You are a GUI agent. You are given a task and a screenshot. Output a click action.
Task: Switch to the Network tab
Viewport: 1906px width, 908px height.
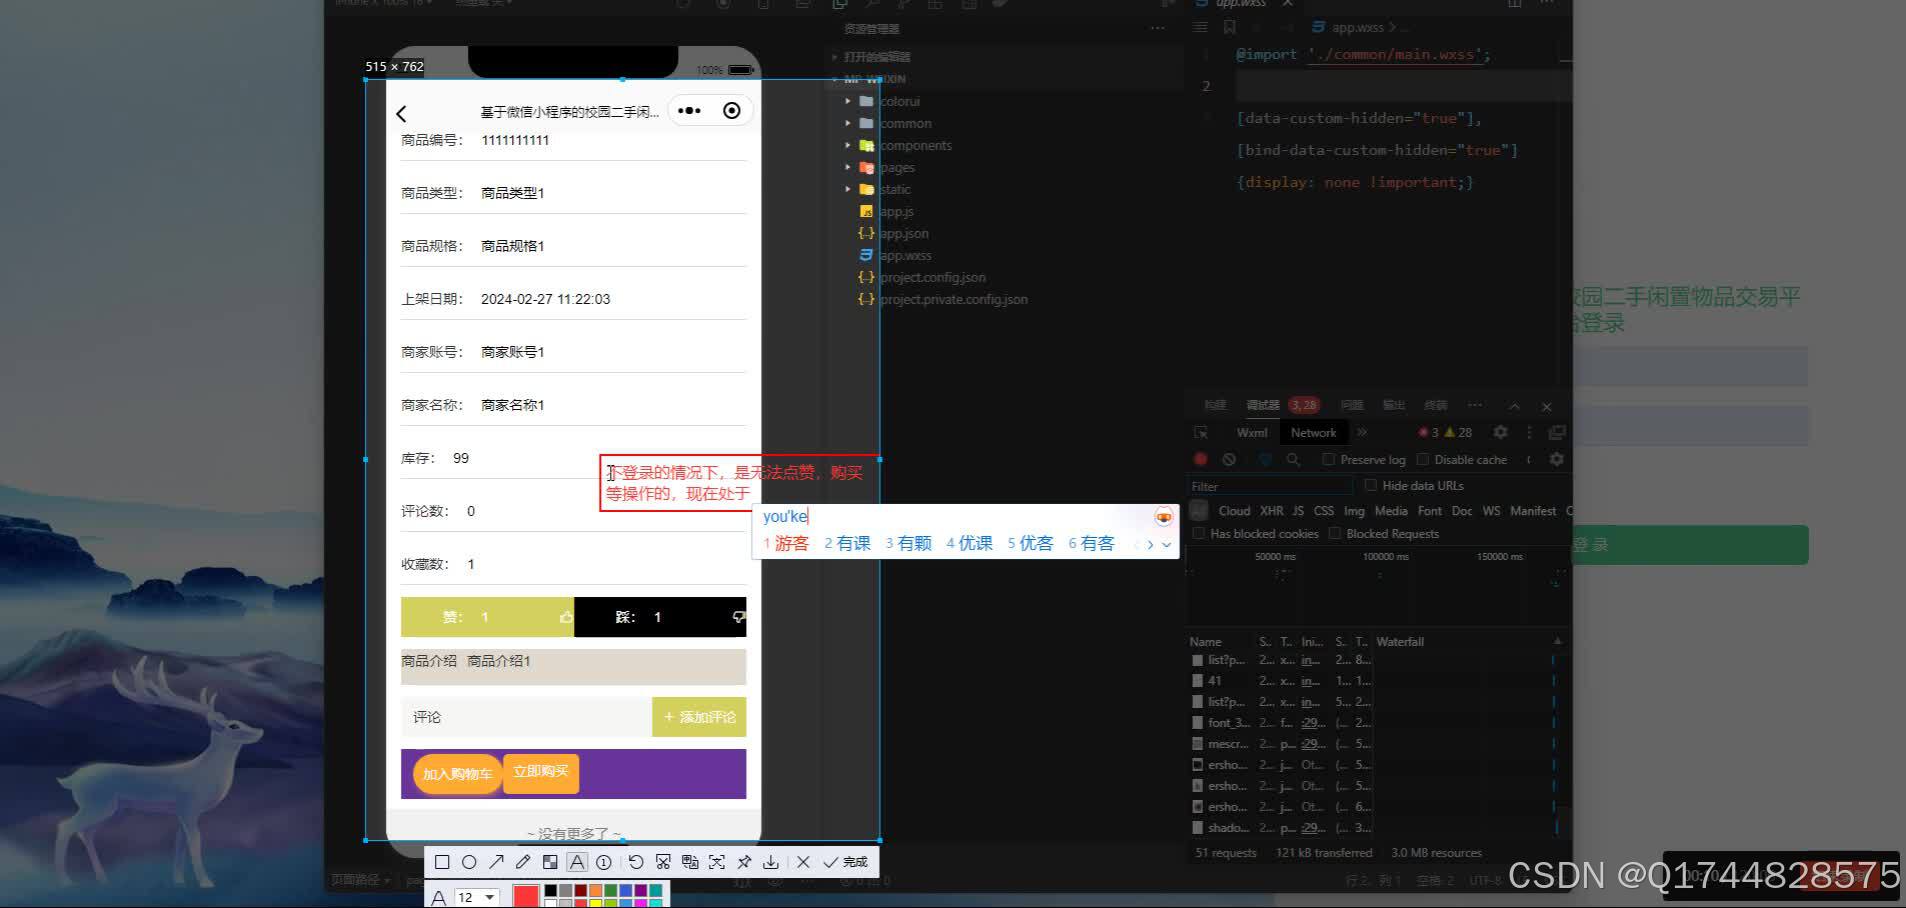pyautogui.click(x=1313, y=433)
